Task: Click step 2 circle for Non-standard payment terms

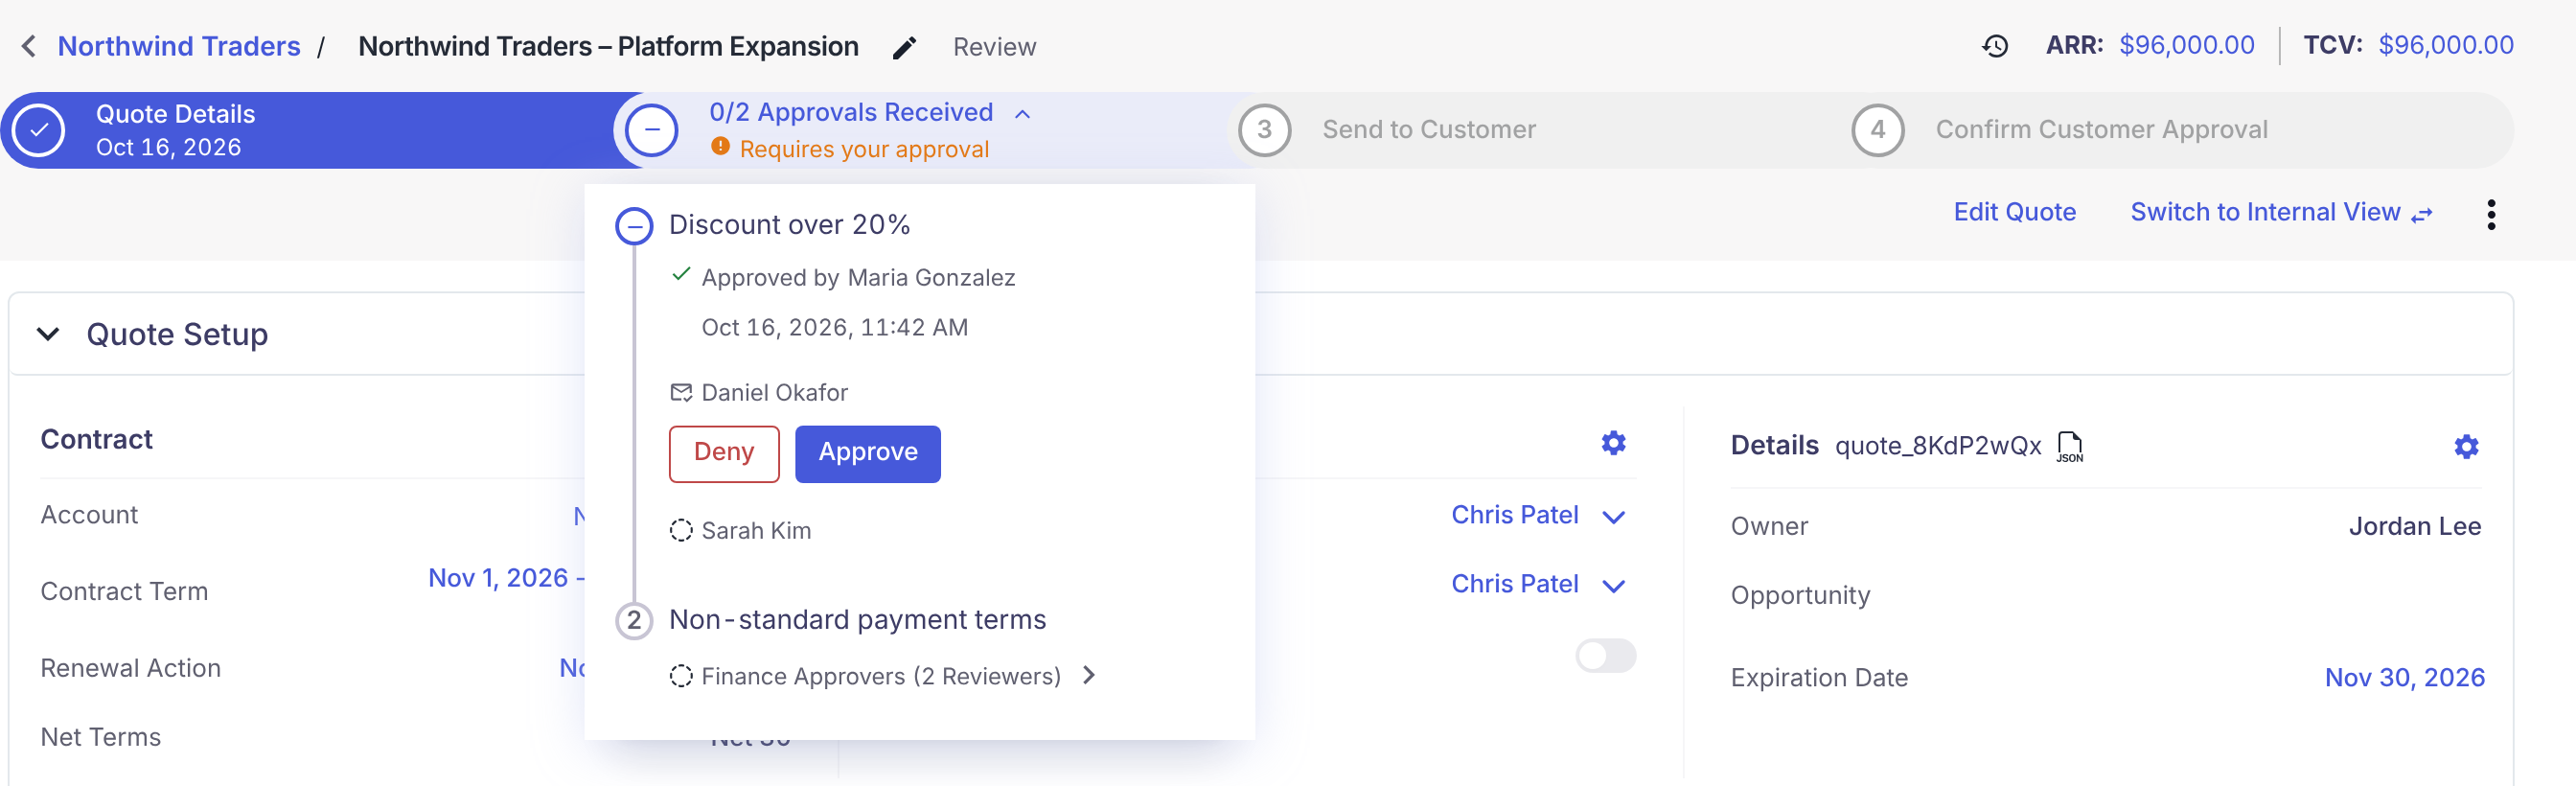Action: pyautogui.click(x=634, y=620)
